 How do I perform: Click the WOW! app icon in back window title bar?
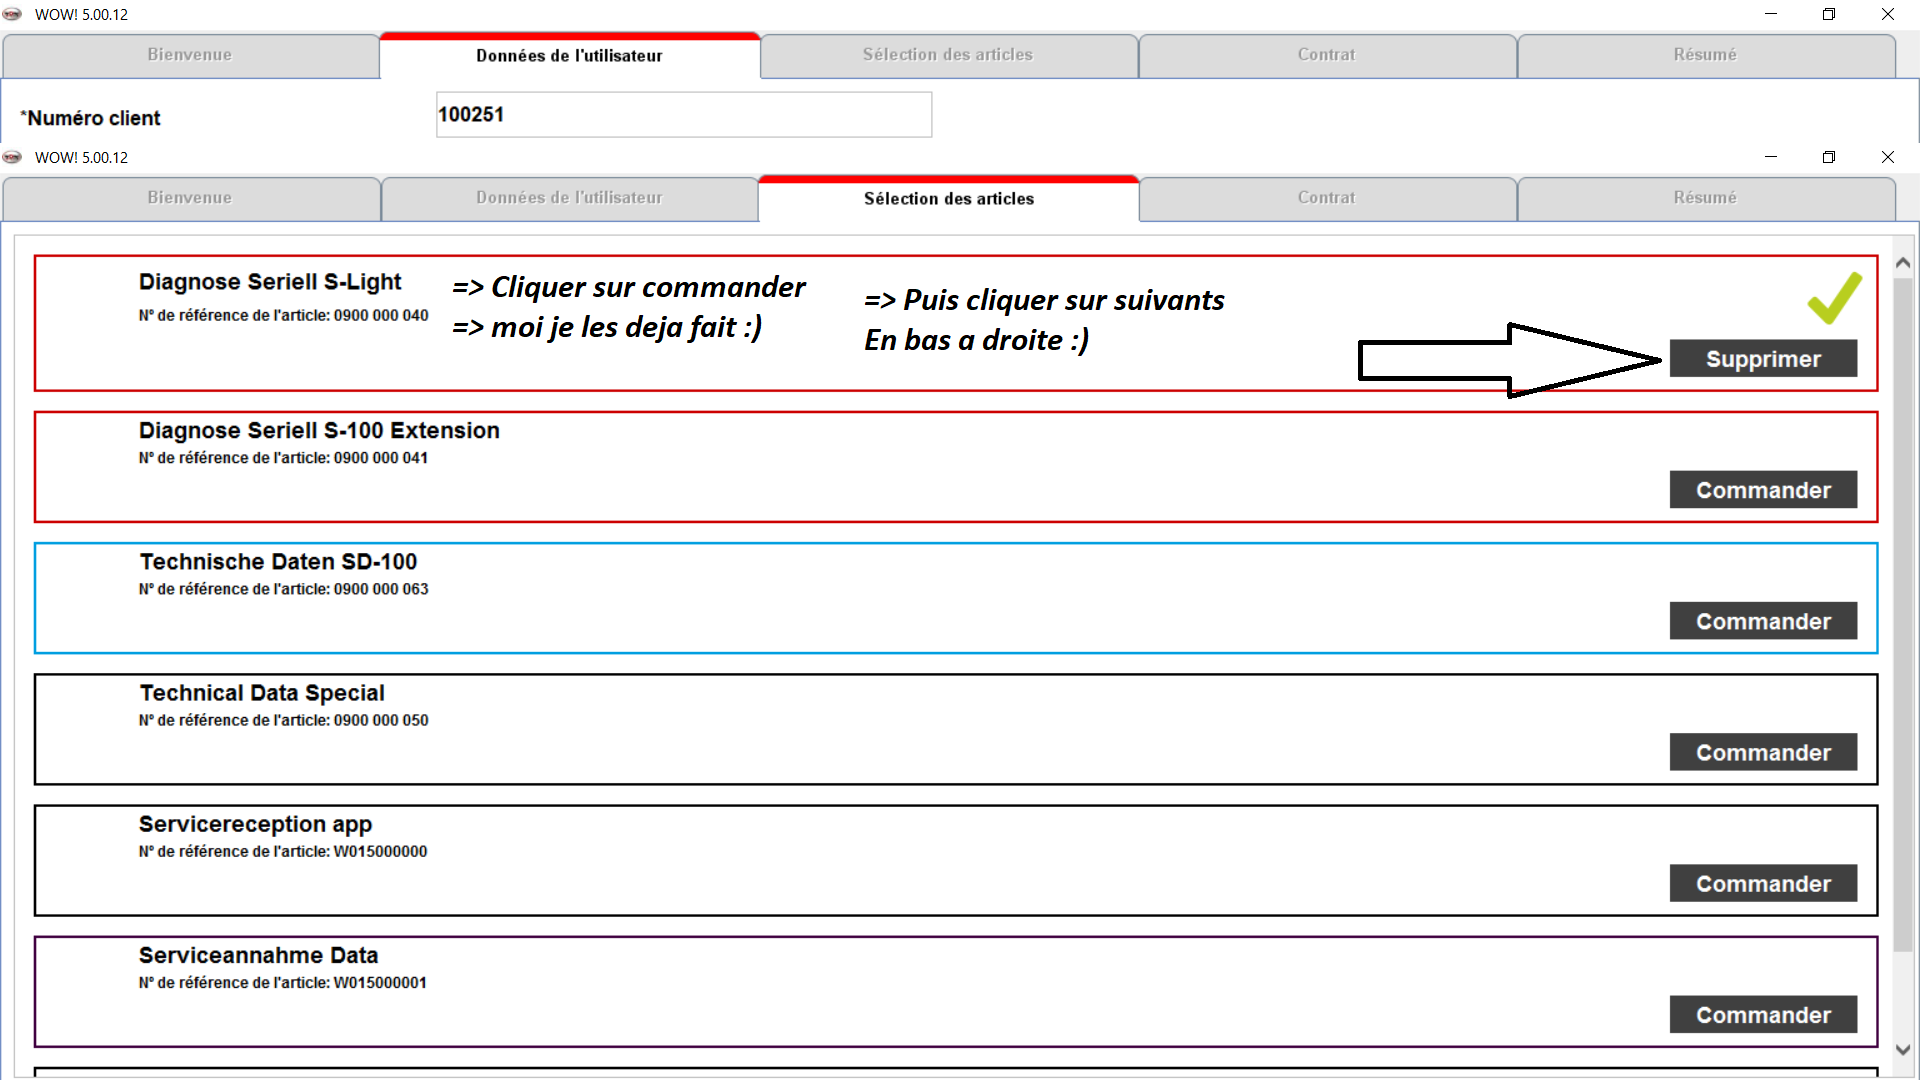12,14
